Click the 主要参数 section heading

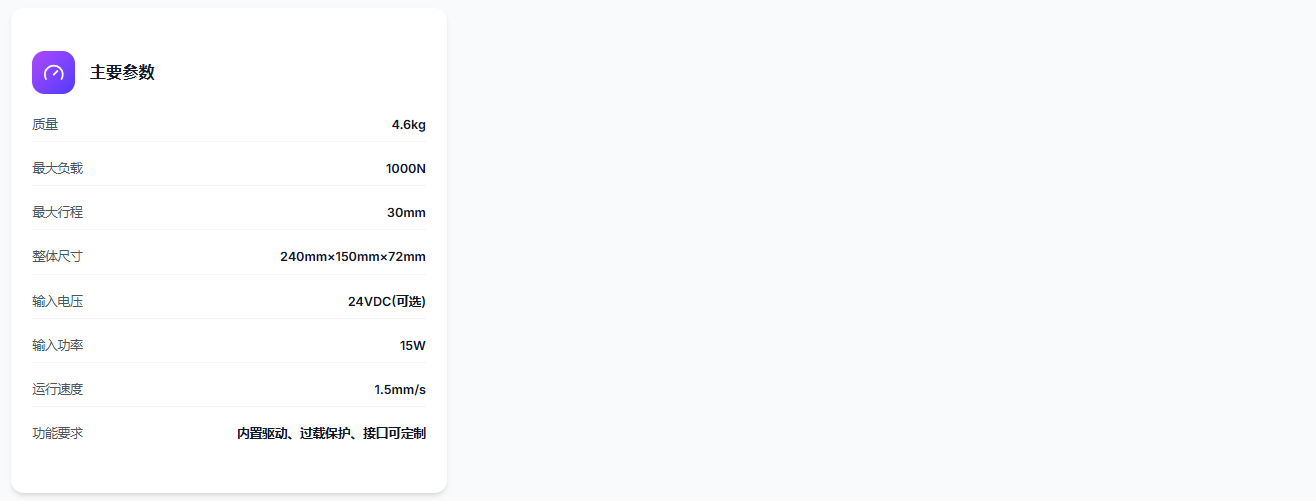point(122,72)
